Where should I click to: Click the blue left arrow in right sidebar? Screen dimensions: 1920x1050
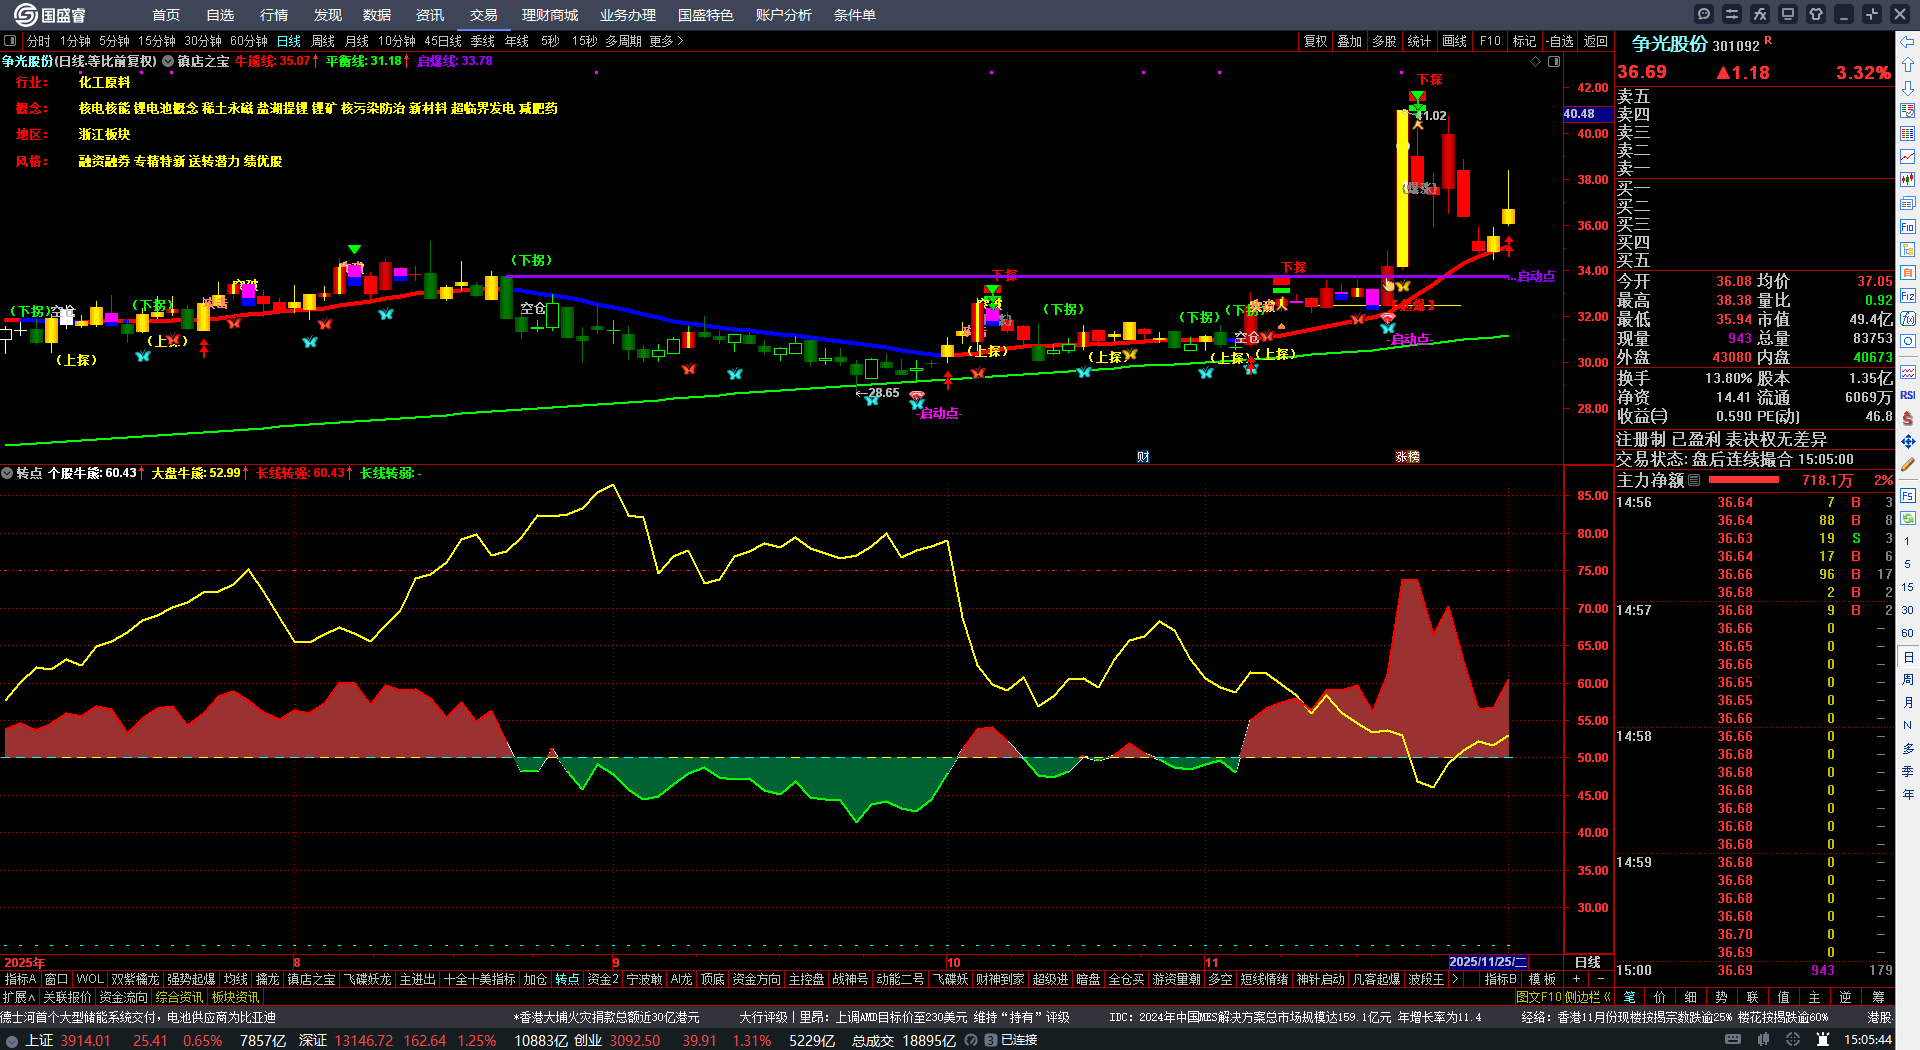coord(1908,42)
